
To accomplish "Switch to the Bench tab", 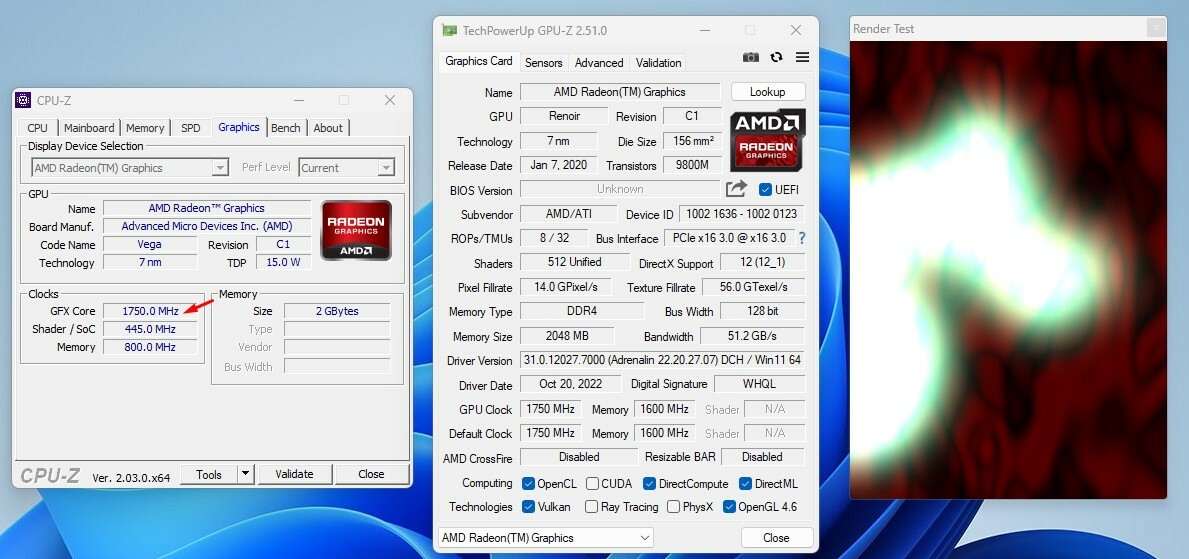I will click(x=286, y=127).
